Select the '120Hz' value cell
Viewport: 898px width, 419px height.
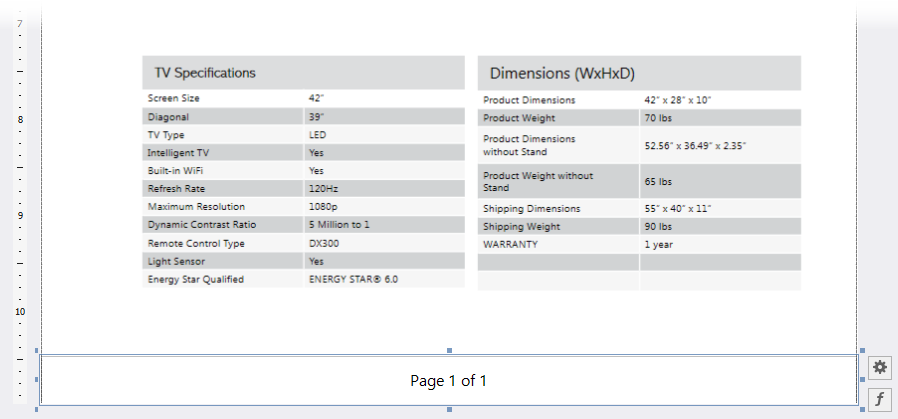[x=384, y=188]
